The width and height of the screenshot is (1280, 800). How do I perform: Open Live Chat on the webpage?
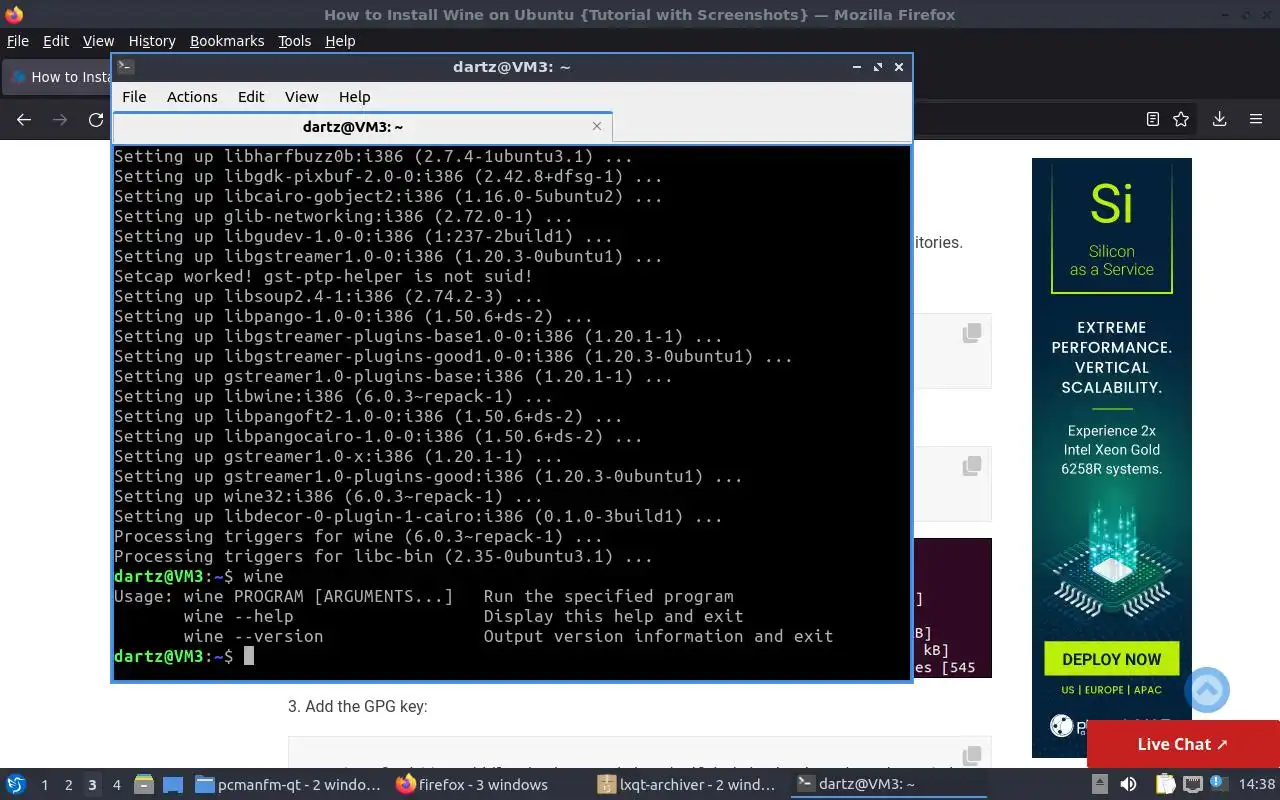[1183, 744]
